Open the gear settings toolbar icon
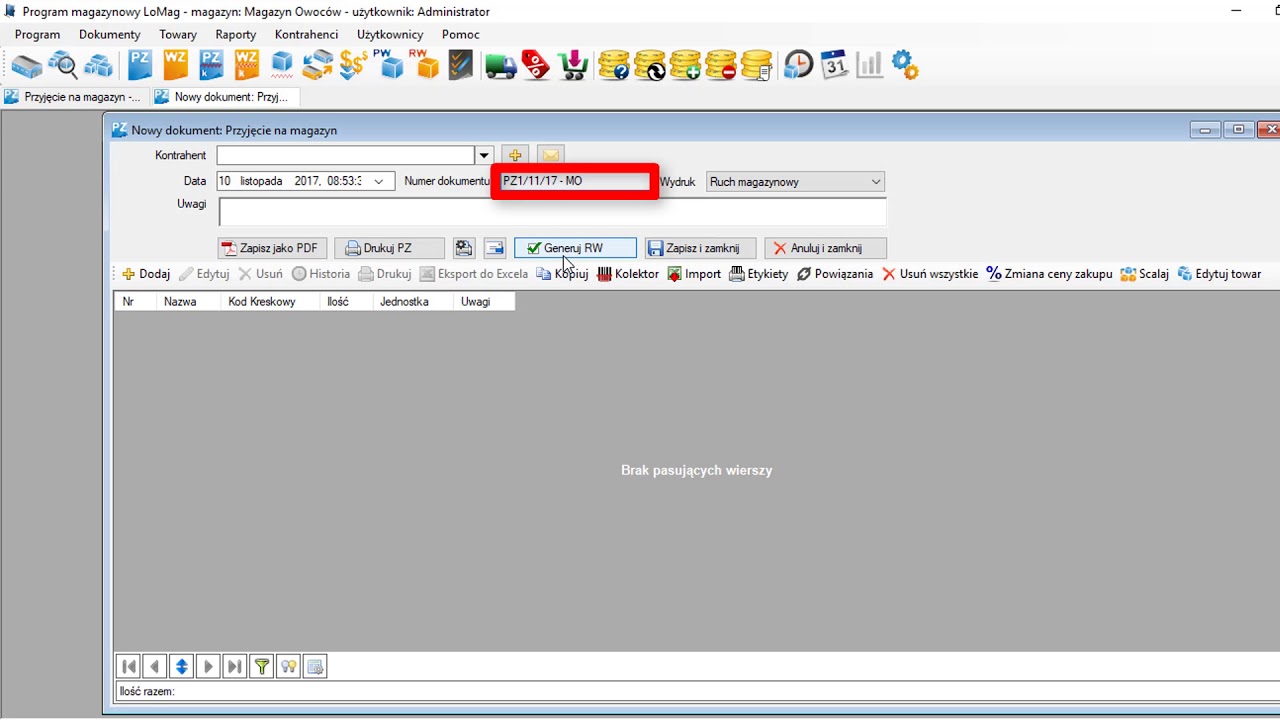The image size is (1280, 720). [905, 66]
